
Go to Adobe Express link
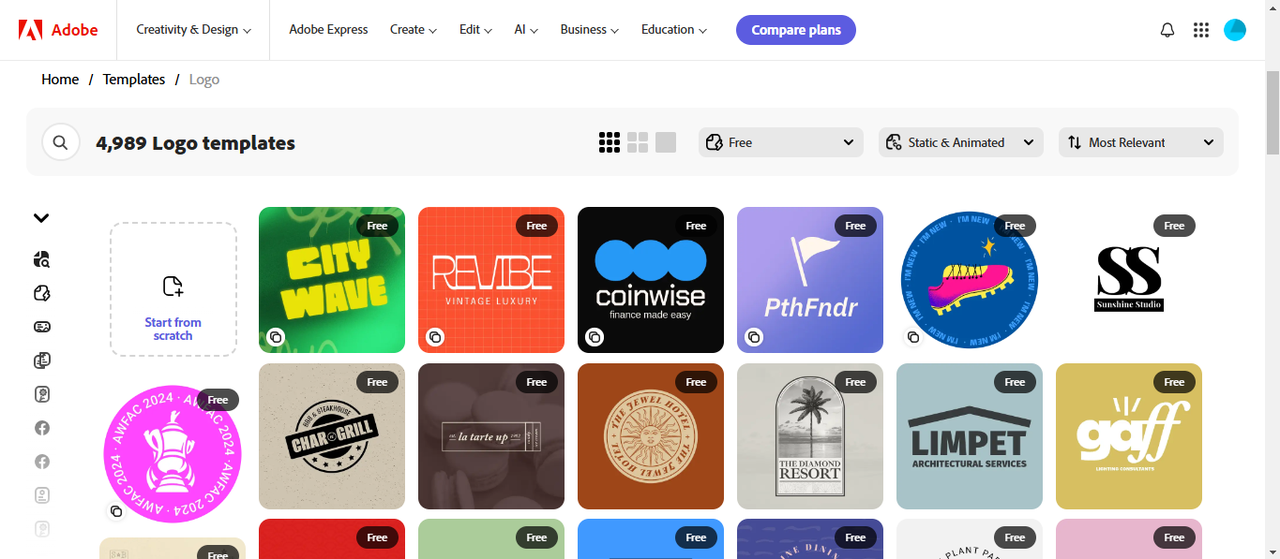[x=329, y=30]
